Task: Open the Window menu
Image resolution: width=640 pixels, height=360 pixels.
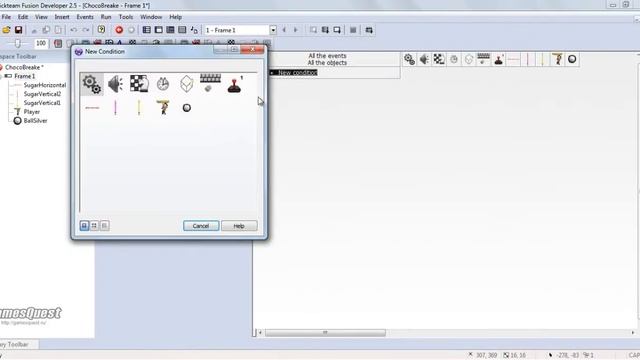Action: tap(151, 17)
